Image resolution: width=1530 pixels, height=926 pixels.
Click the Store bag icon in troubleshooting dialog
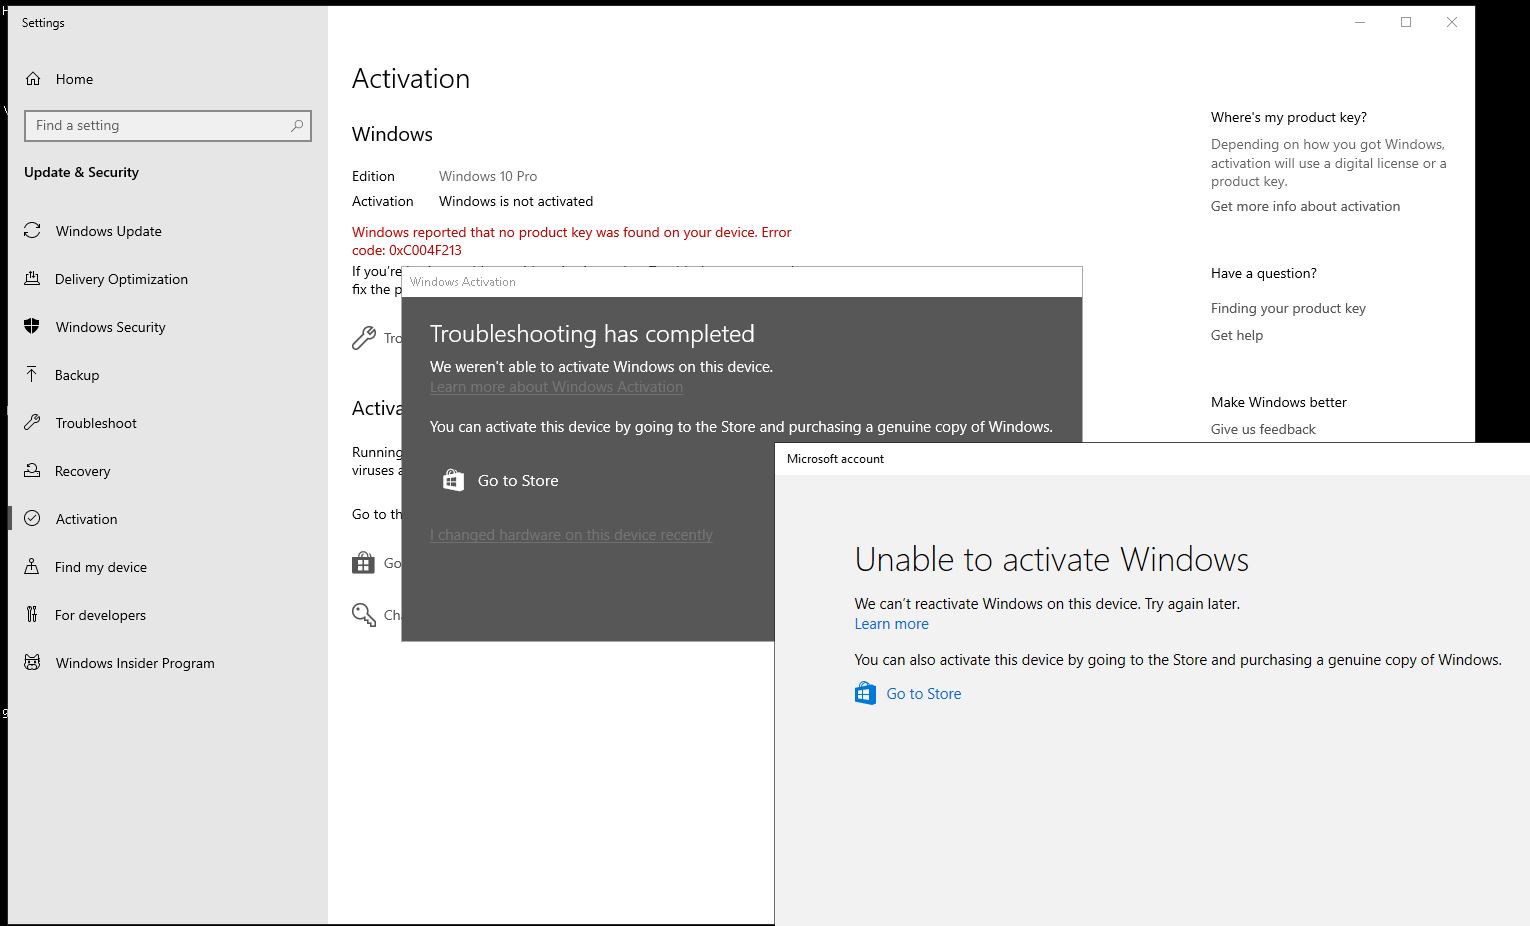pos(453,481)
